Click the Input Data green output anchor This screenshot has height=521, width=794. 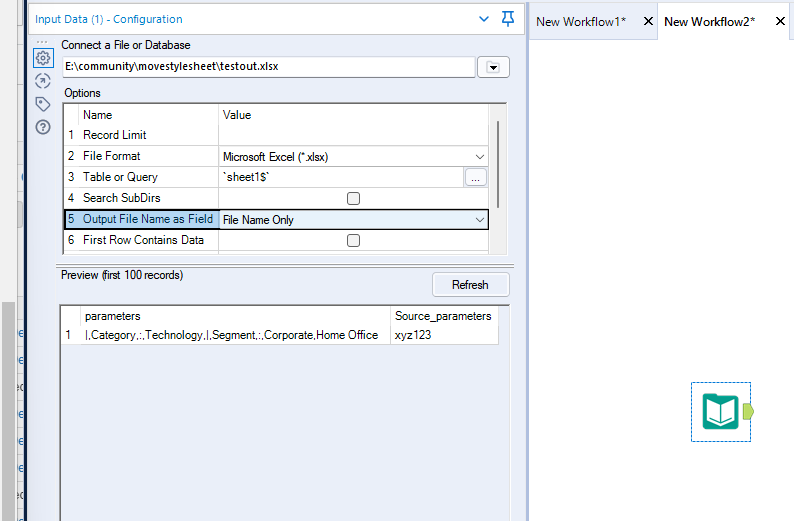tap(748, 411)
